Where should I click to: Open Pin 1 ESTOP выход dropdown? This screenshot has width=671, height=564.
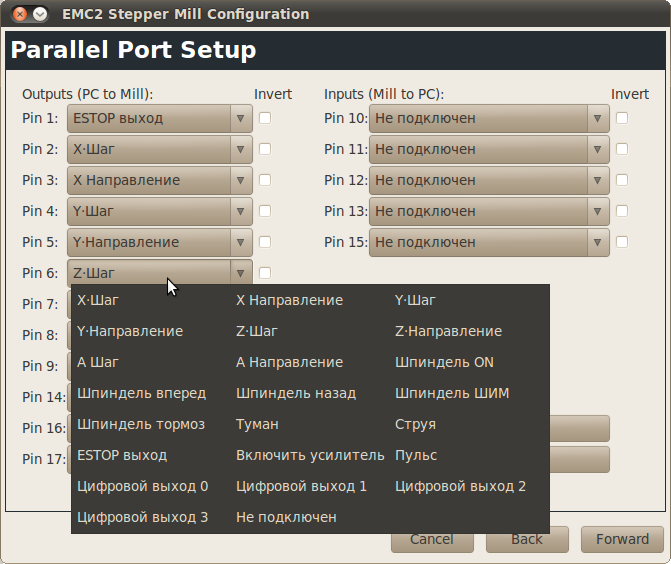click(160, 118)
